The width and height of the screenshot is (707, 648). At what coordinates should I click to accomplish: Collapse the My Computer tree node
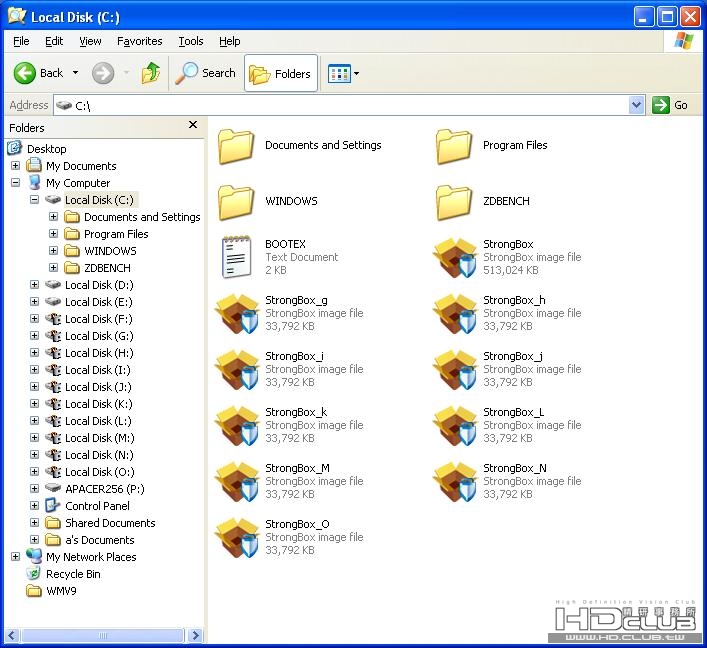pyautogui.click(x=16, y=183)
